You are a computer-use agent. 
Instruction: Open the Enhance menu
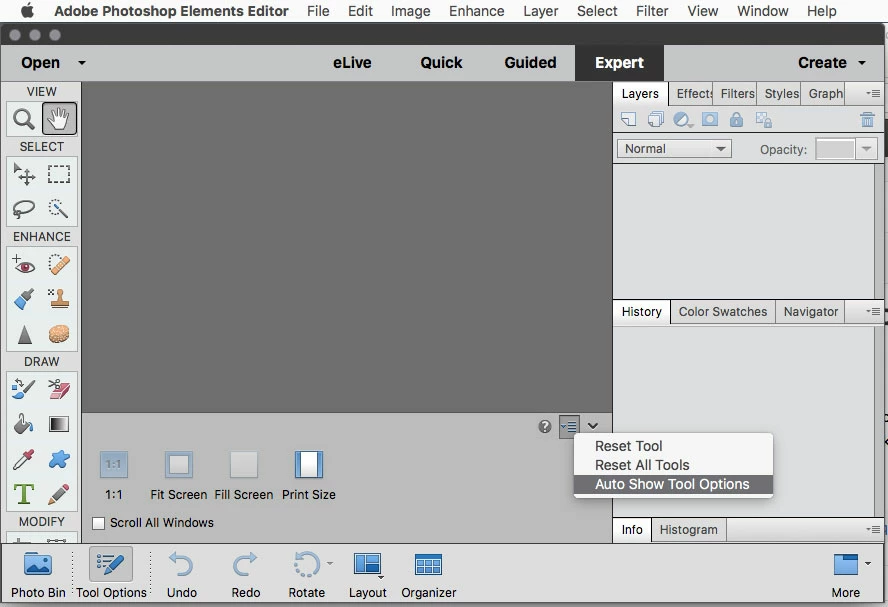point(476,11)
